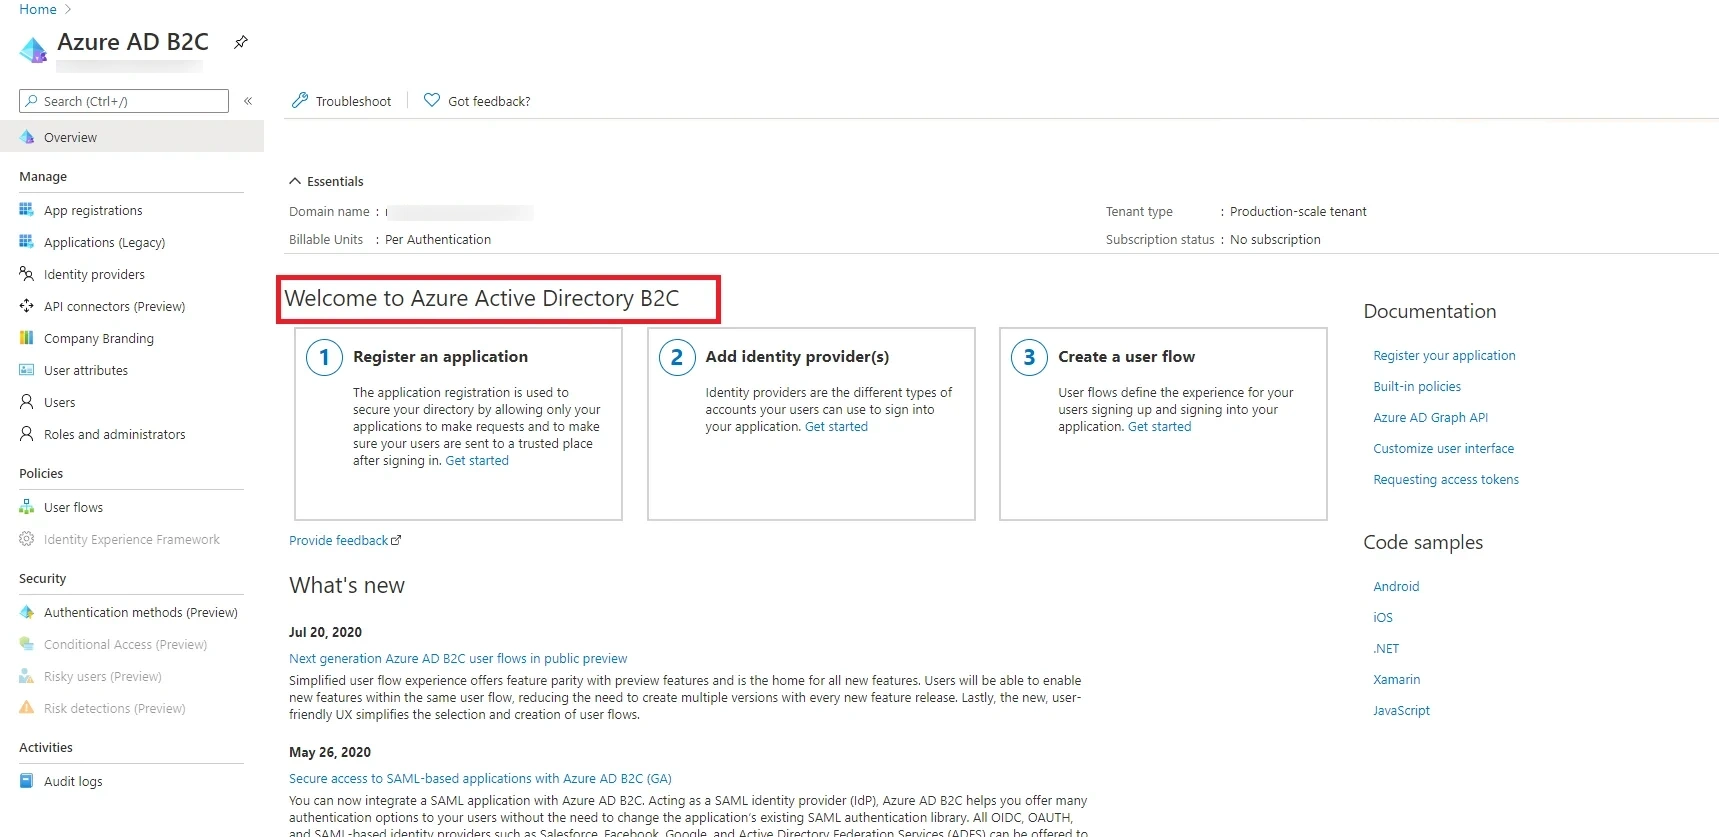The width and height of the screenshot is (1719, 837).
Task: Click the Users person icon
Action: pos(27,402)
